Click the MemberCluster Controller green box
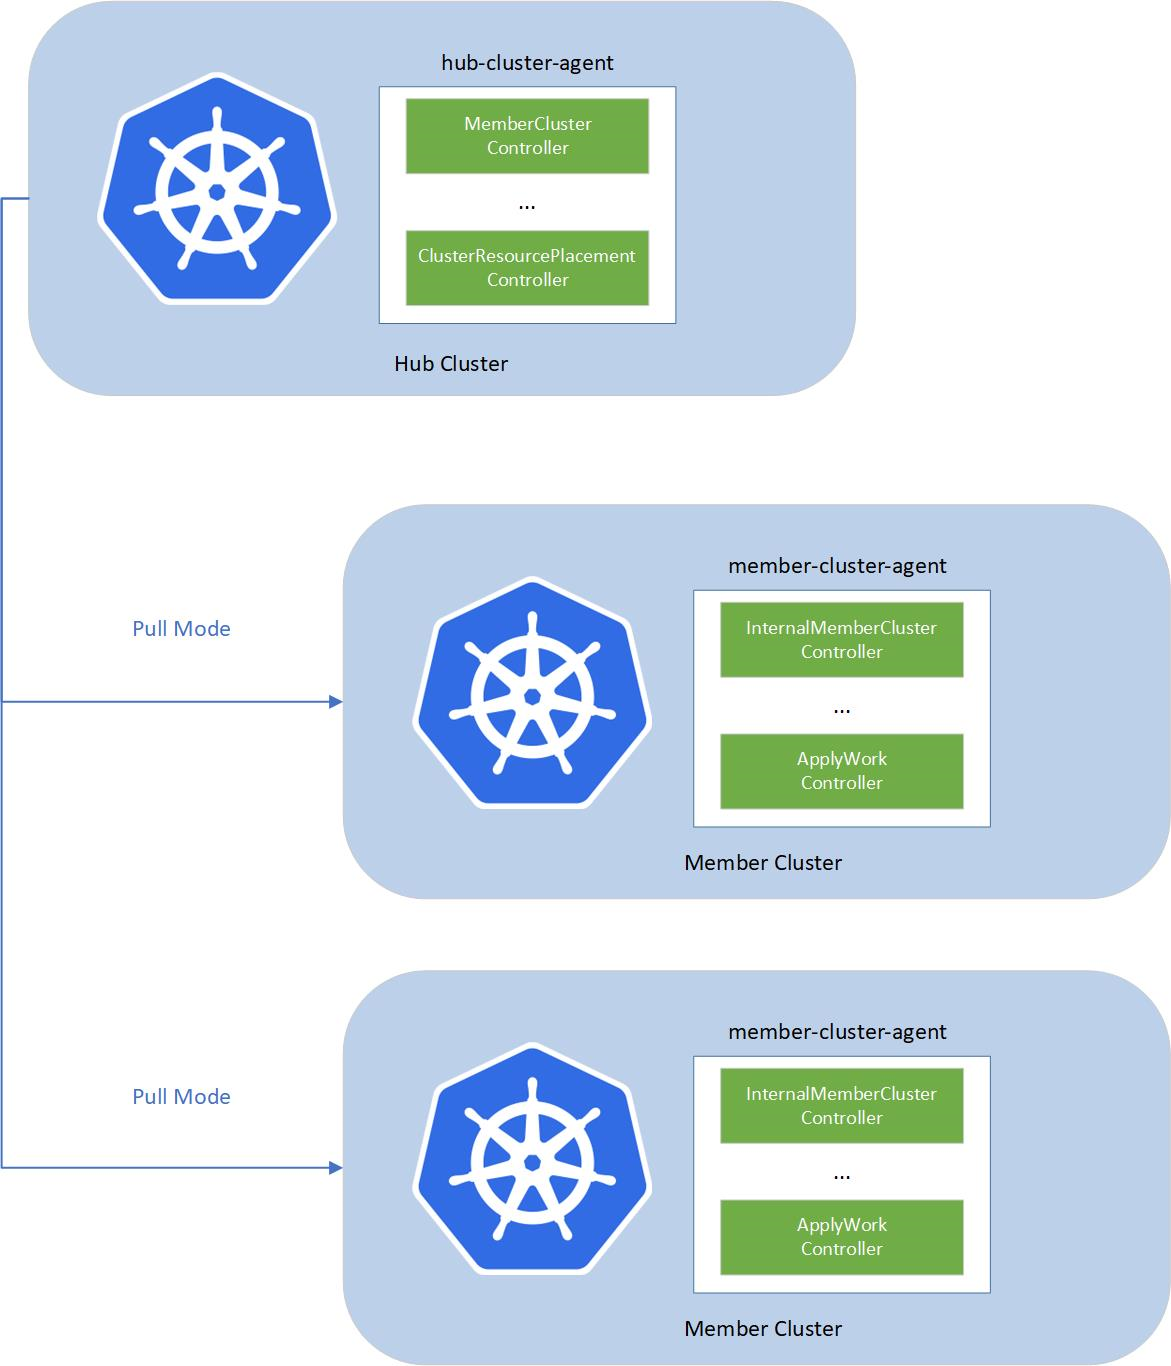The height and width of the screenshot is (1366, 1171). pyautogui.click(x=527, y=135)
